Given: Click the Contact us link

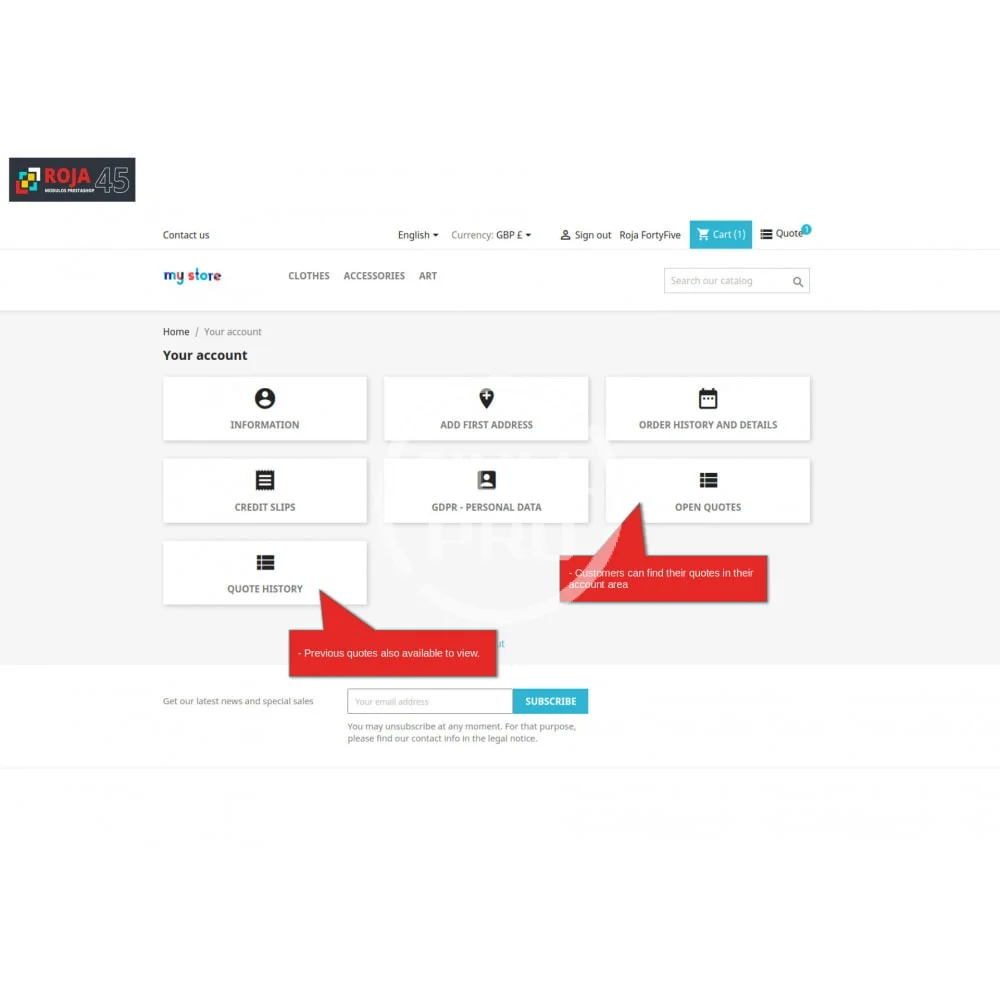Looking at the screenshot, I should pos(186,235).
